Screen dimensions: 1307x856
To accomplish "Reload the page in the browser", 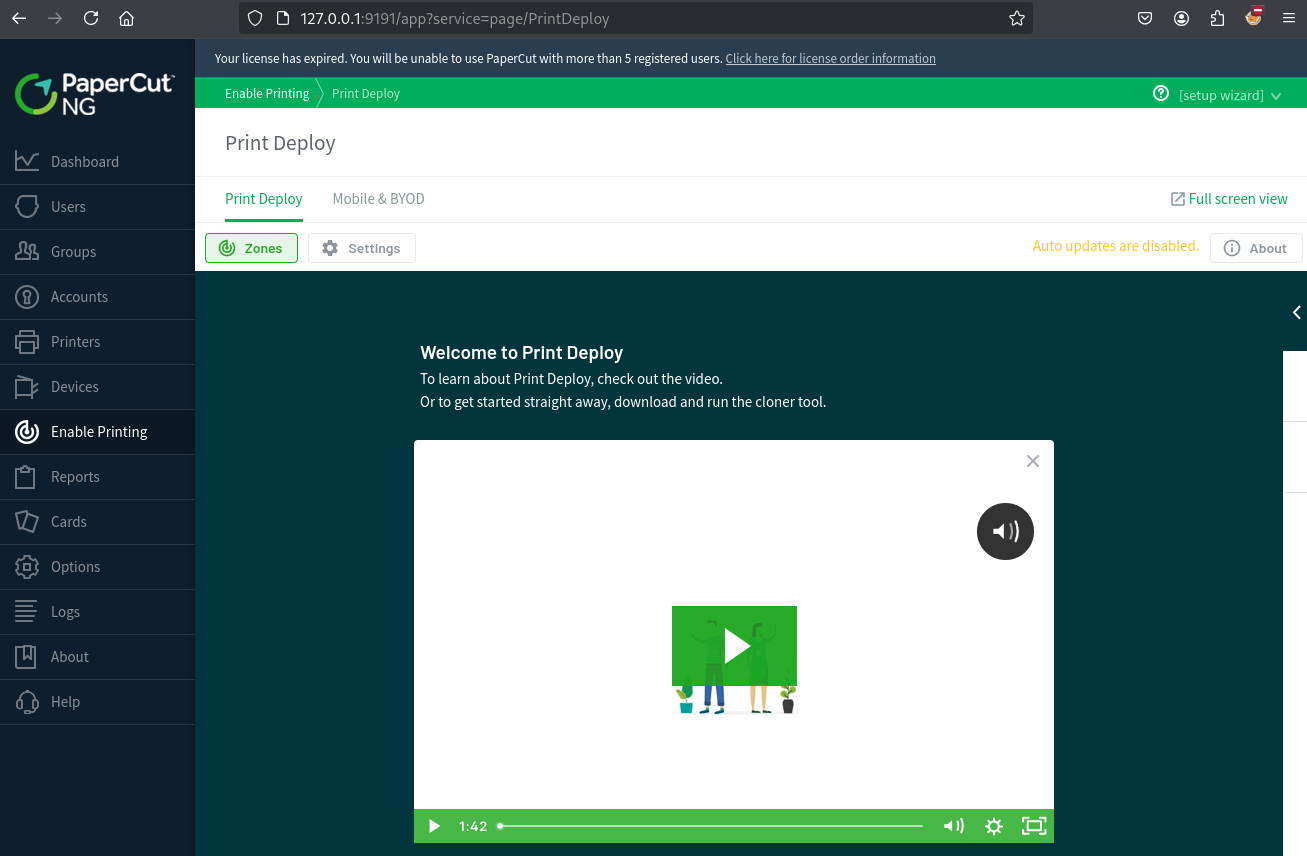I will (91, 18).
